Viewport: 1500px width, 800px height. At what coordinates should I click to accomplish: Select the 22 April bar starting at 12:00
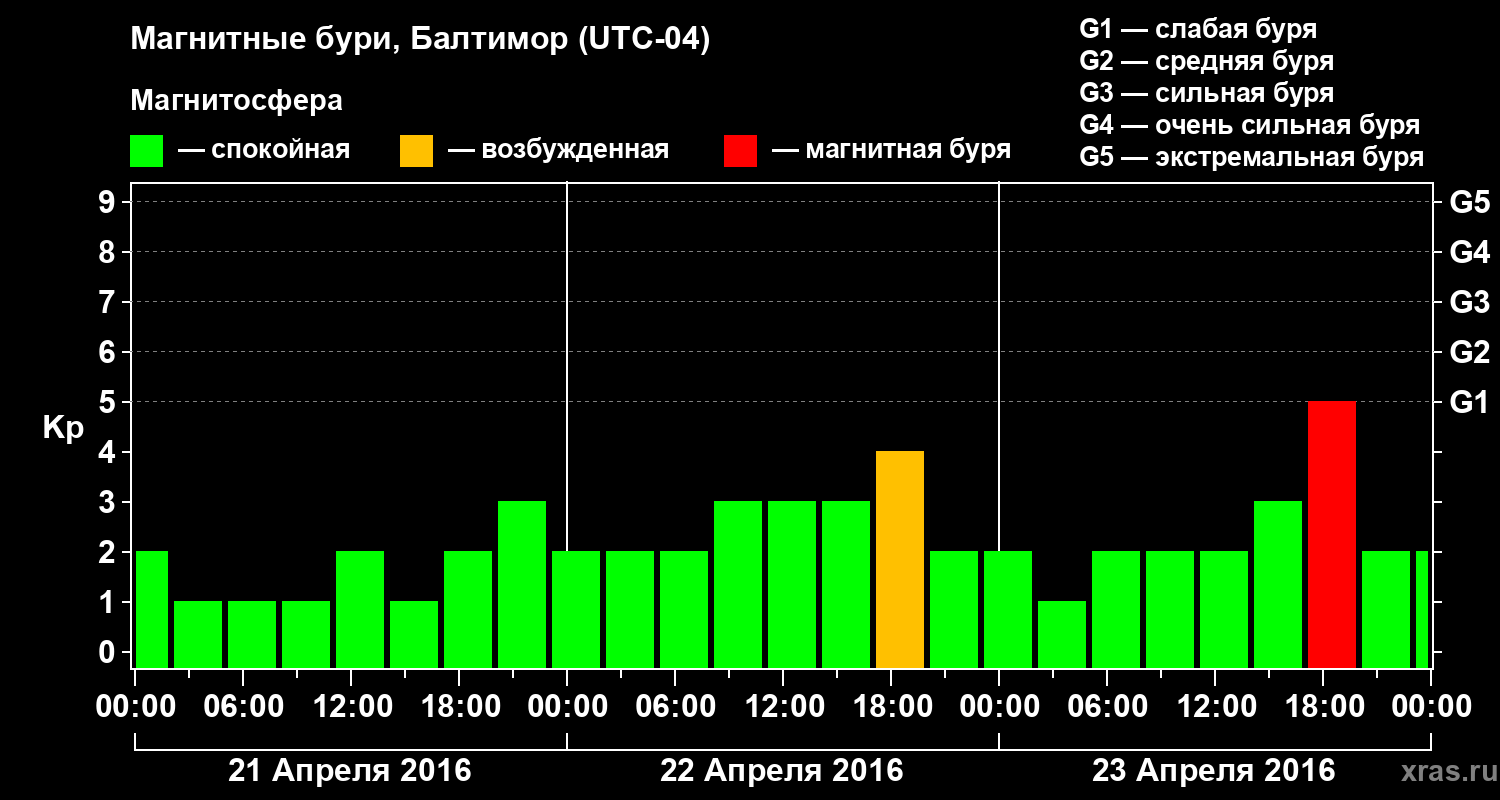coord(792,584)
